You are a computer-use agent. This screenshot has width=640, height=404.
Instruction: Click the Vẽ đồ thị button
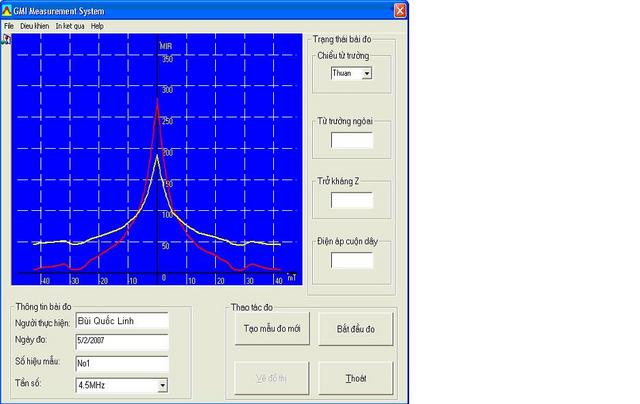(272, 378)
